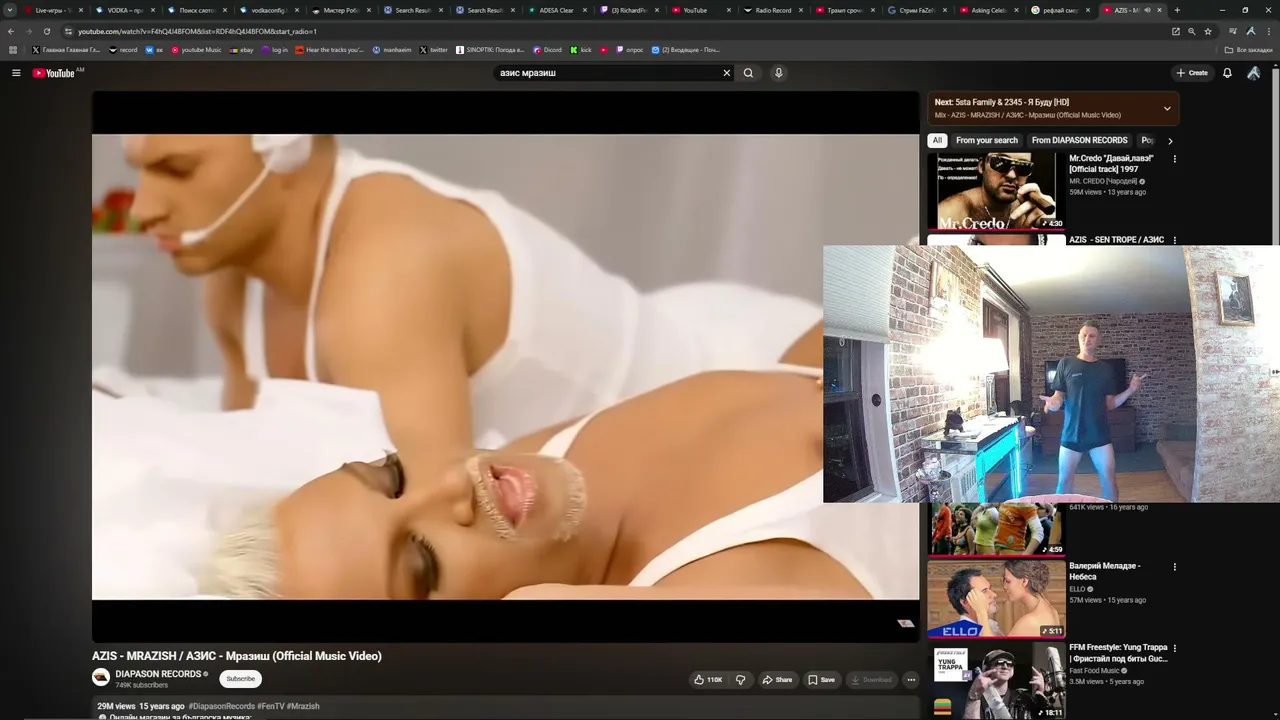Open options for Mr.Credo video
1280x720 pixels.
[1175, 159]
